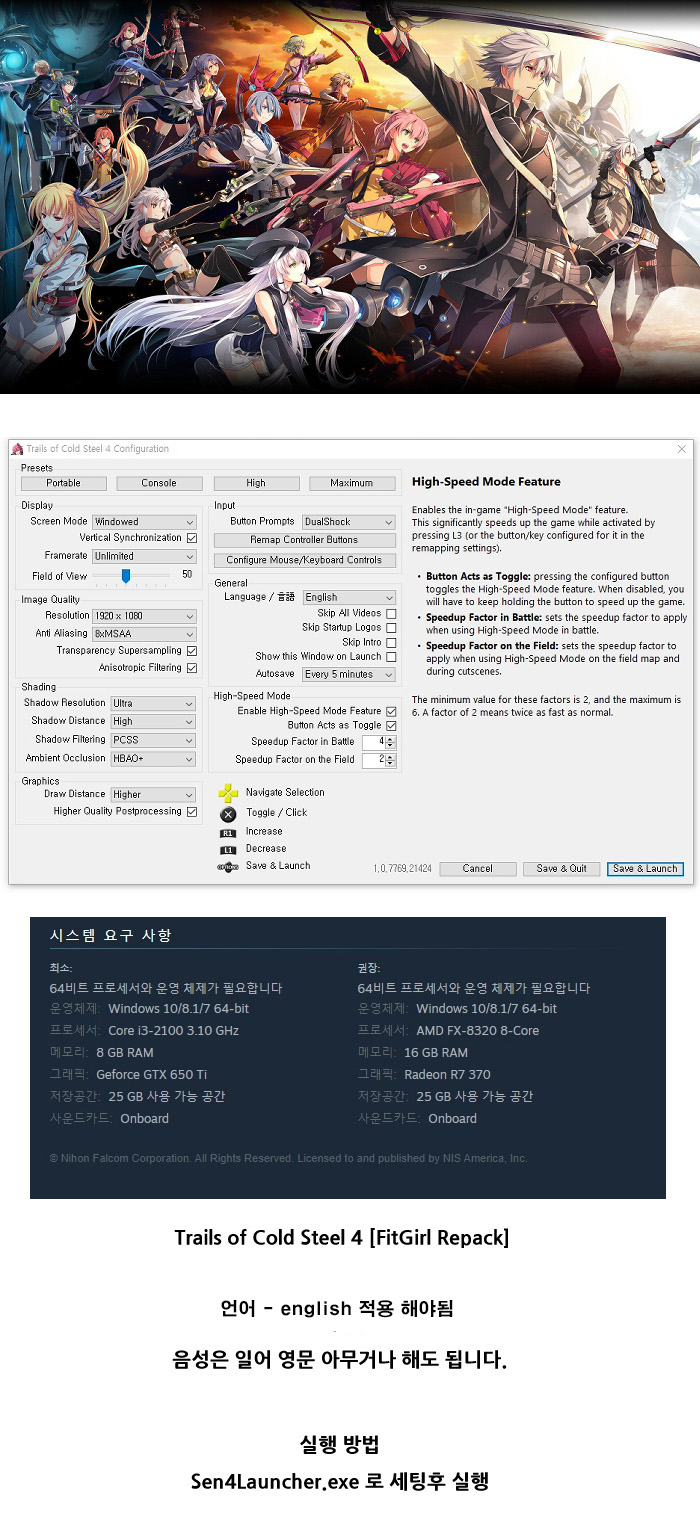The image size is (700, 1525).
Task: Click the High-Speed Mode Feature heading
Action: (486, 482)
